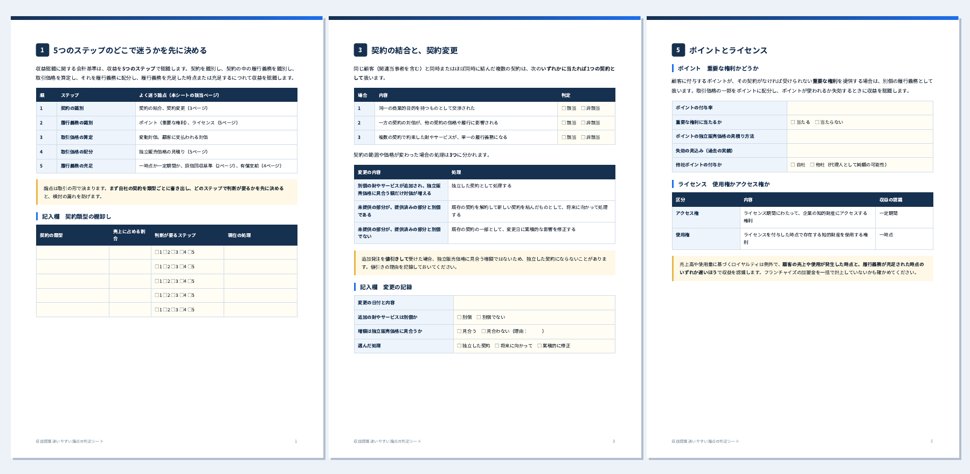Click heading ポイントとライセンス
The height and width of the screenshot is (474, 970).
(x=728, y=50)
